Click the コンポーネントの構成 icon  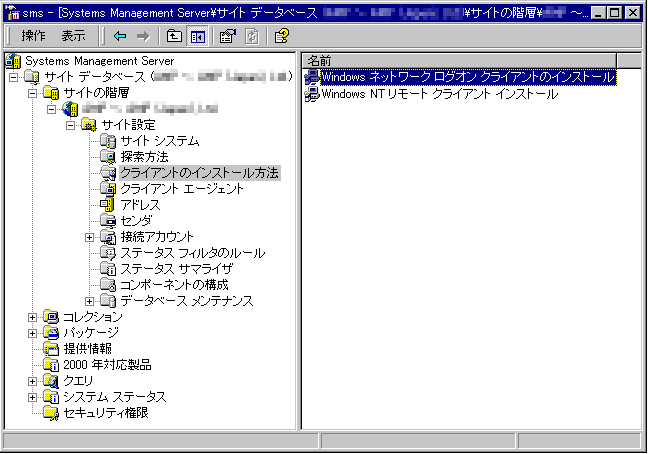click(108, 285)
